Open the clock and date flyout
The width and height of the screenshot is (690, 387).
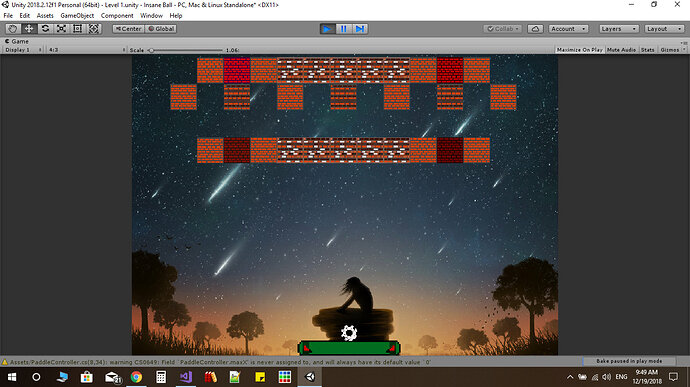tap(647, 377)
